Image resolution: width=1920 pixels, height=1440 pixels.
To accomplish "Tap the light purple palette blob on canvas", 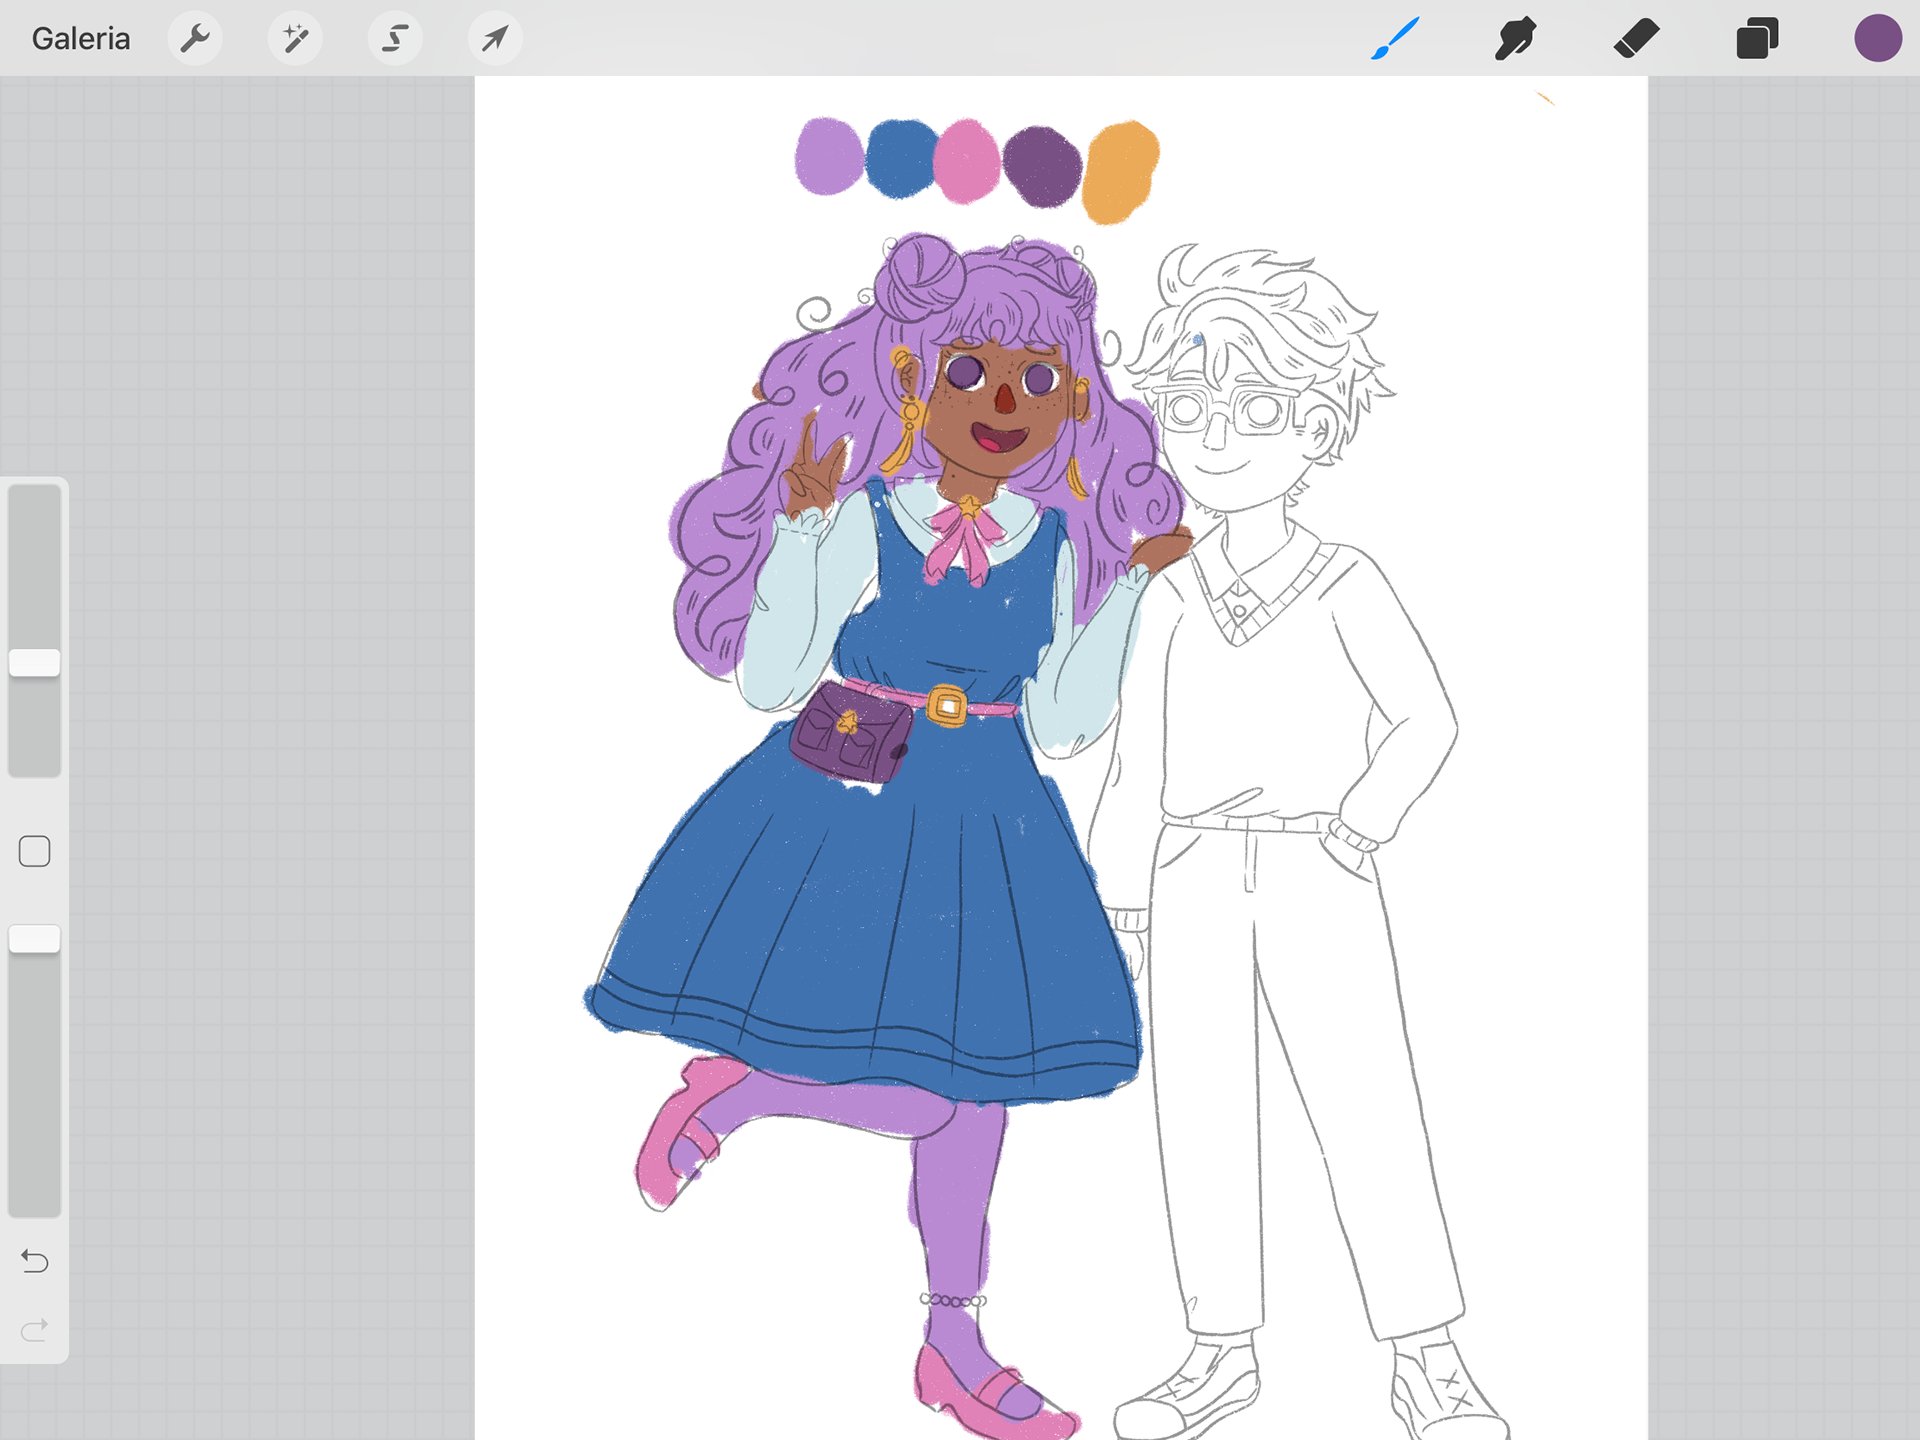I will (829, 156).
